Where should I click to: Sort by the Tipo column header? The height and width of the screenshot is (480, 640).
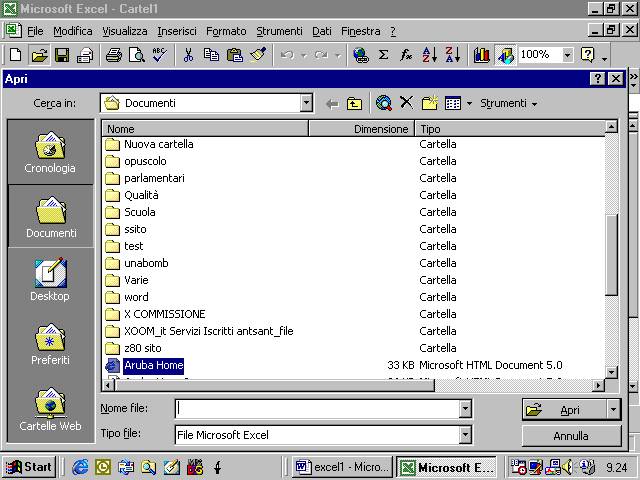pos(510,129)
